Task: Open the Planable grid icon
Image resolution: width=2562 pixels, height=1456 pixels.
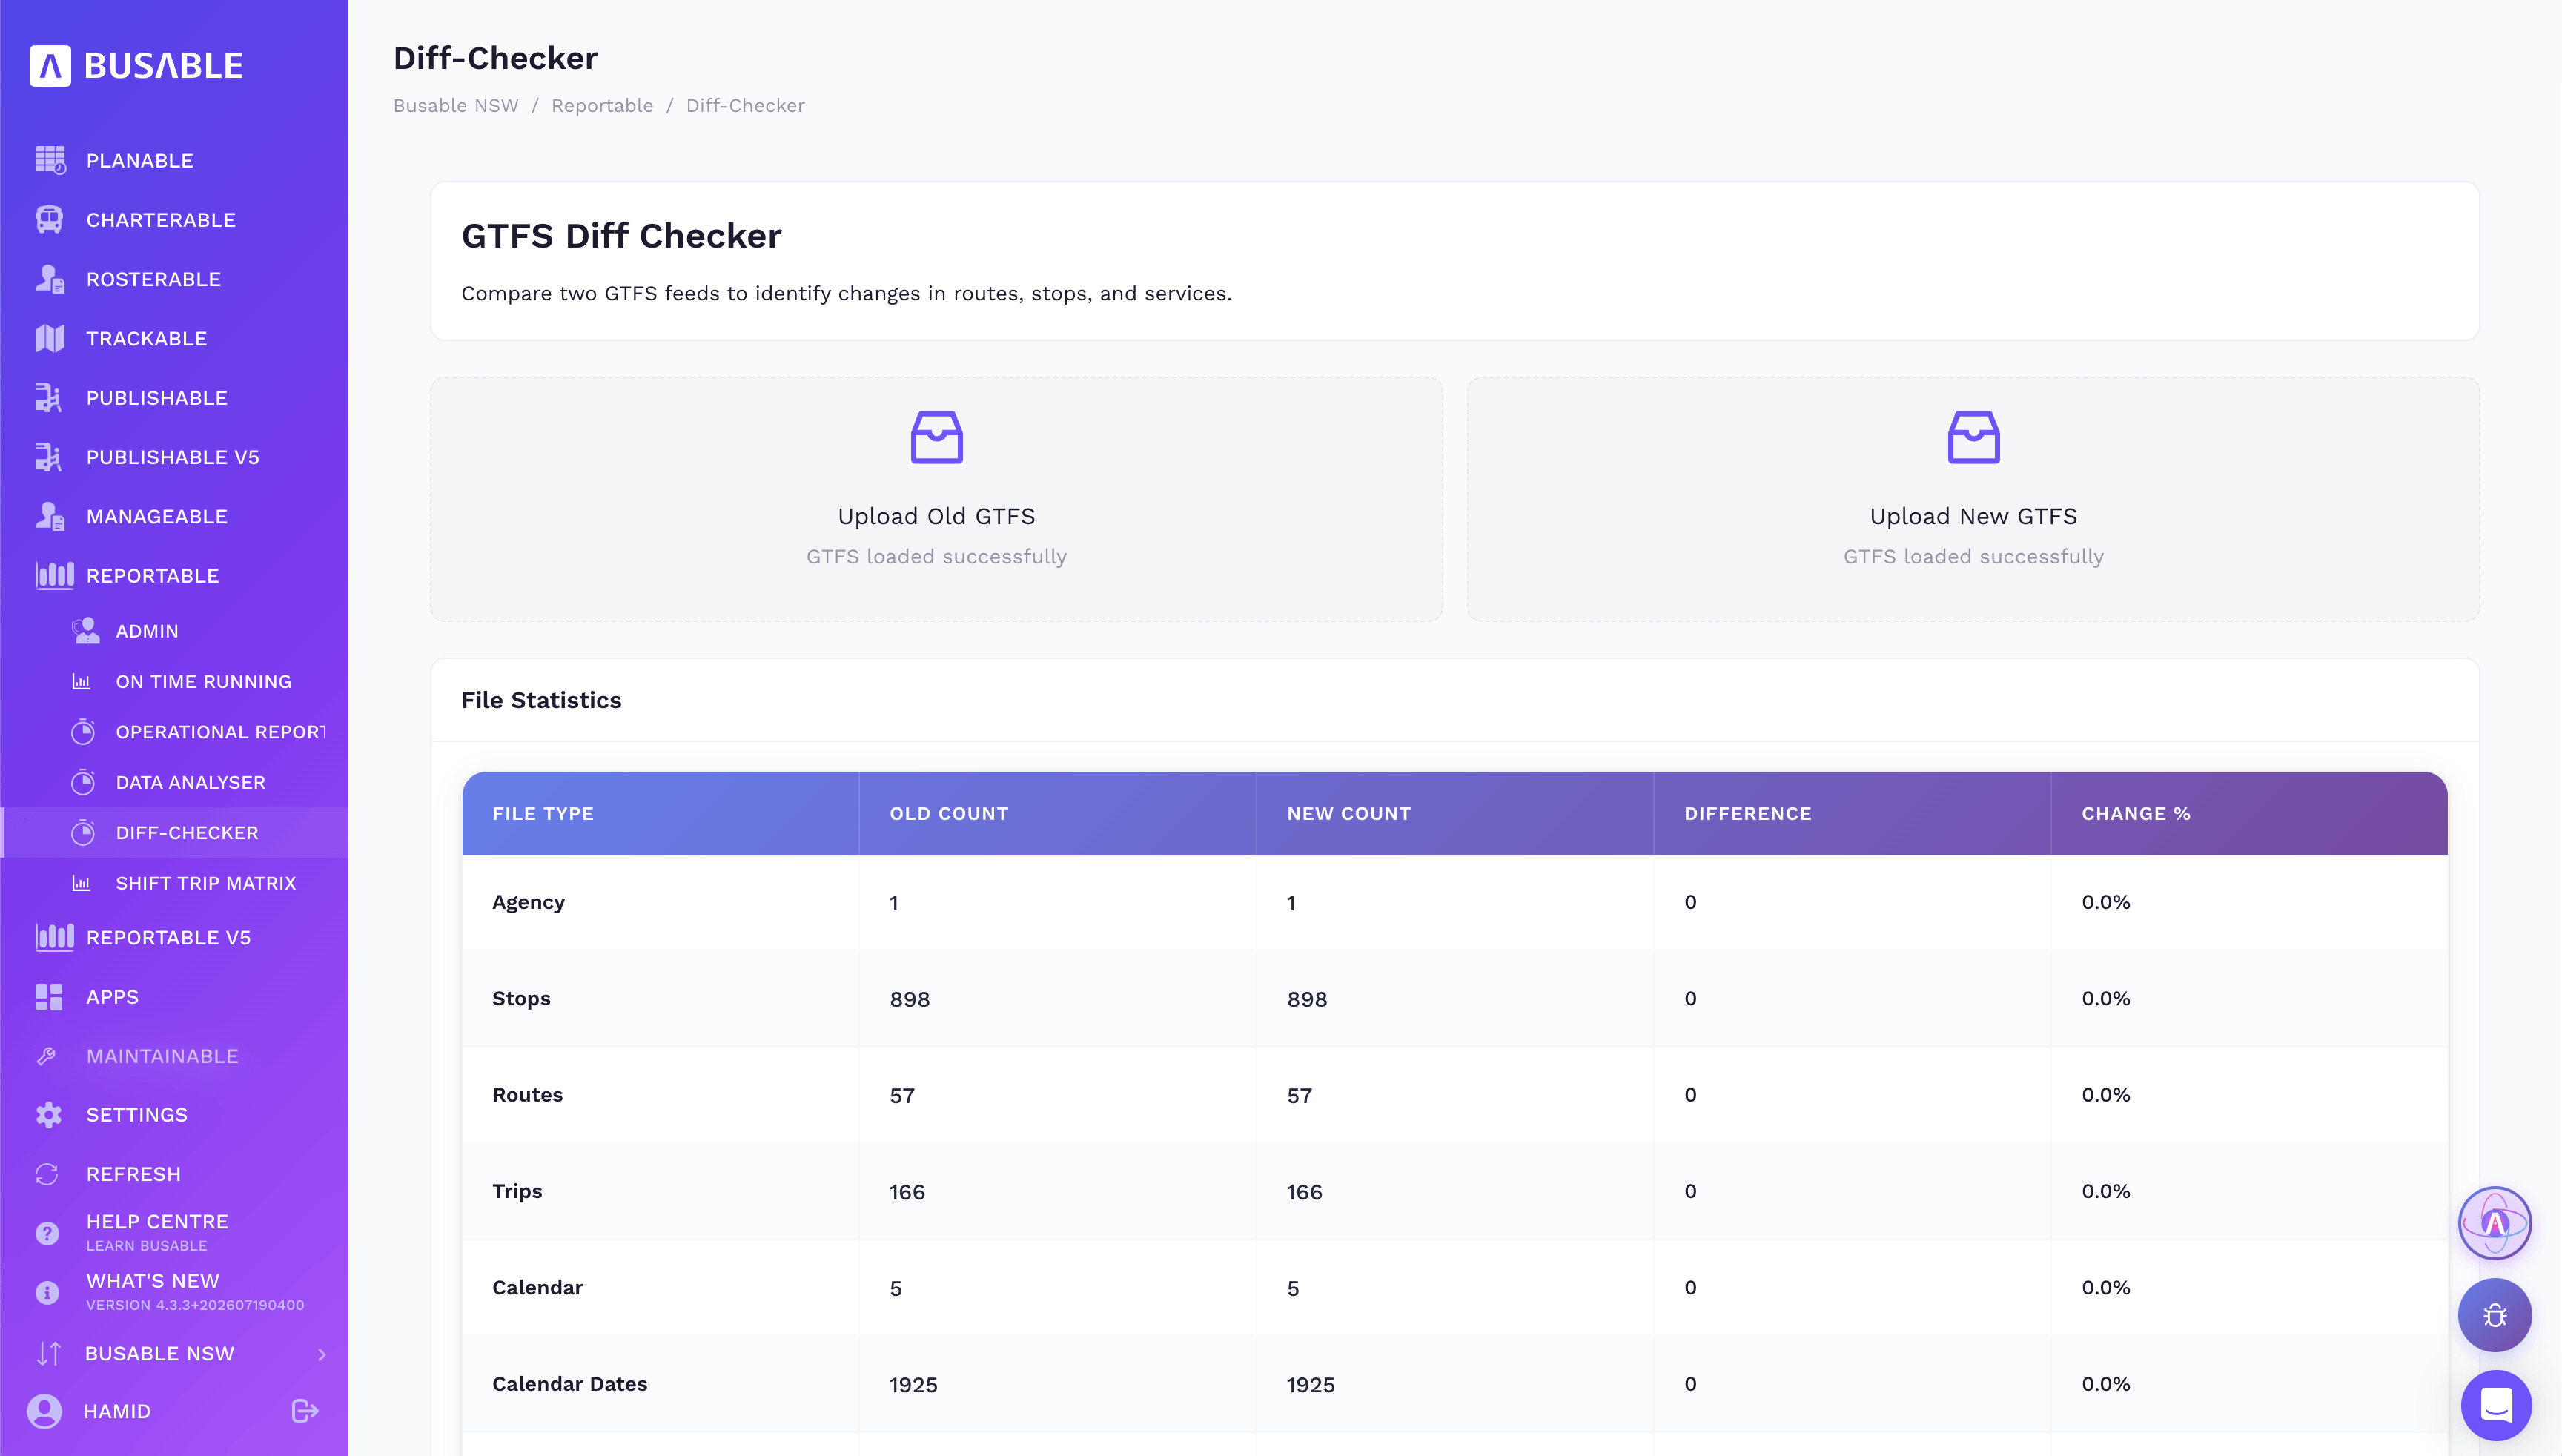Action: point(50,160)
